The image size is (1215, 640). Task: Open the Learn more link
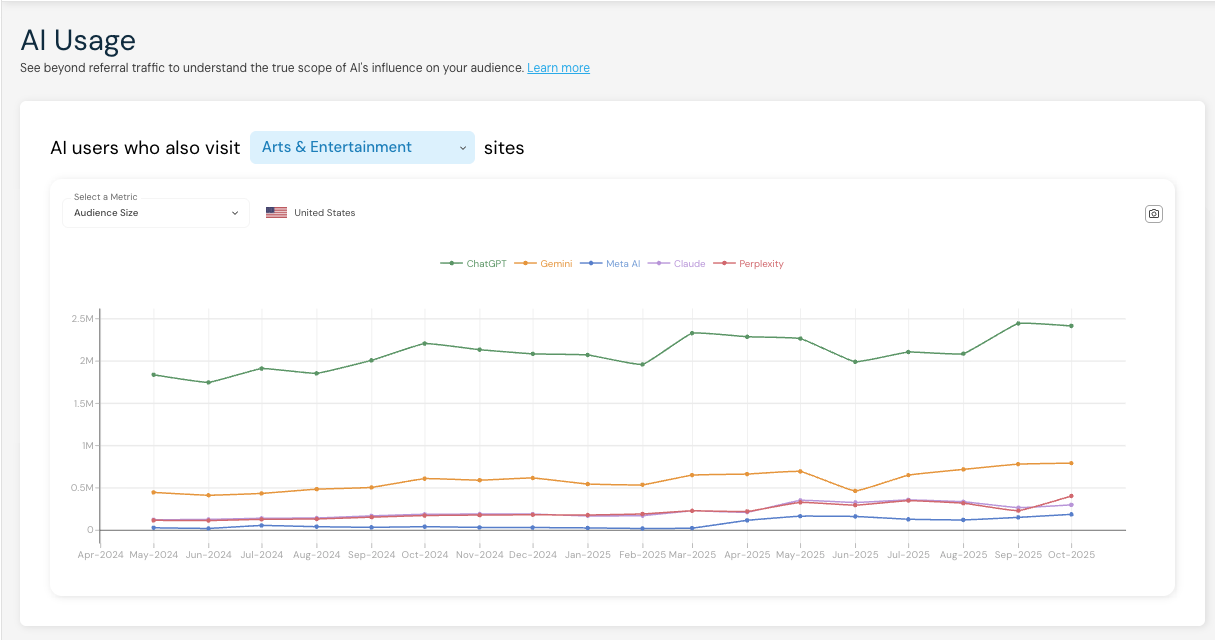(x=558, y=68)
